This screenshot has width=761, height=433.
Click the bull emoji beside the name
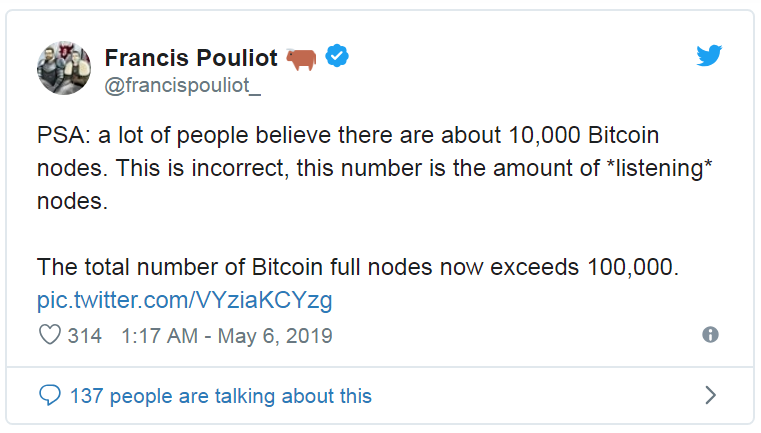click(300, 58)
